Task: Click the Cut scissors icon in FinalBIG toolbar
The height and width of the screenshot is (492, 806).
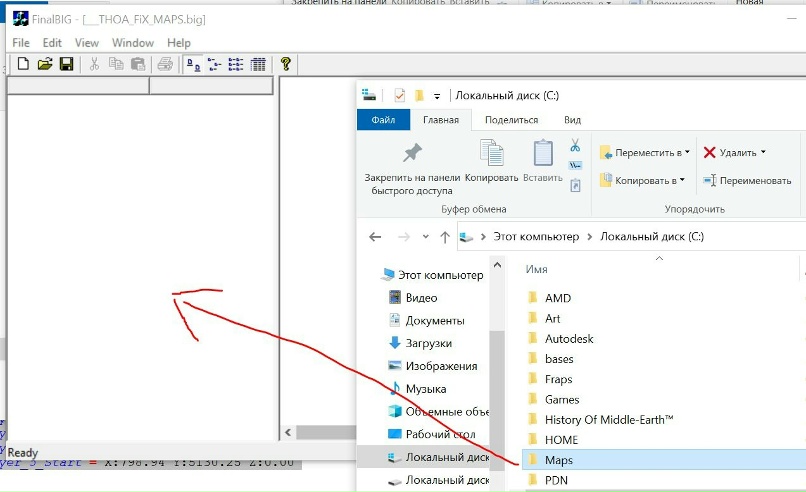Action: click(94, 64)
